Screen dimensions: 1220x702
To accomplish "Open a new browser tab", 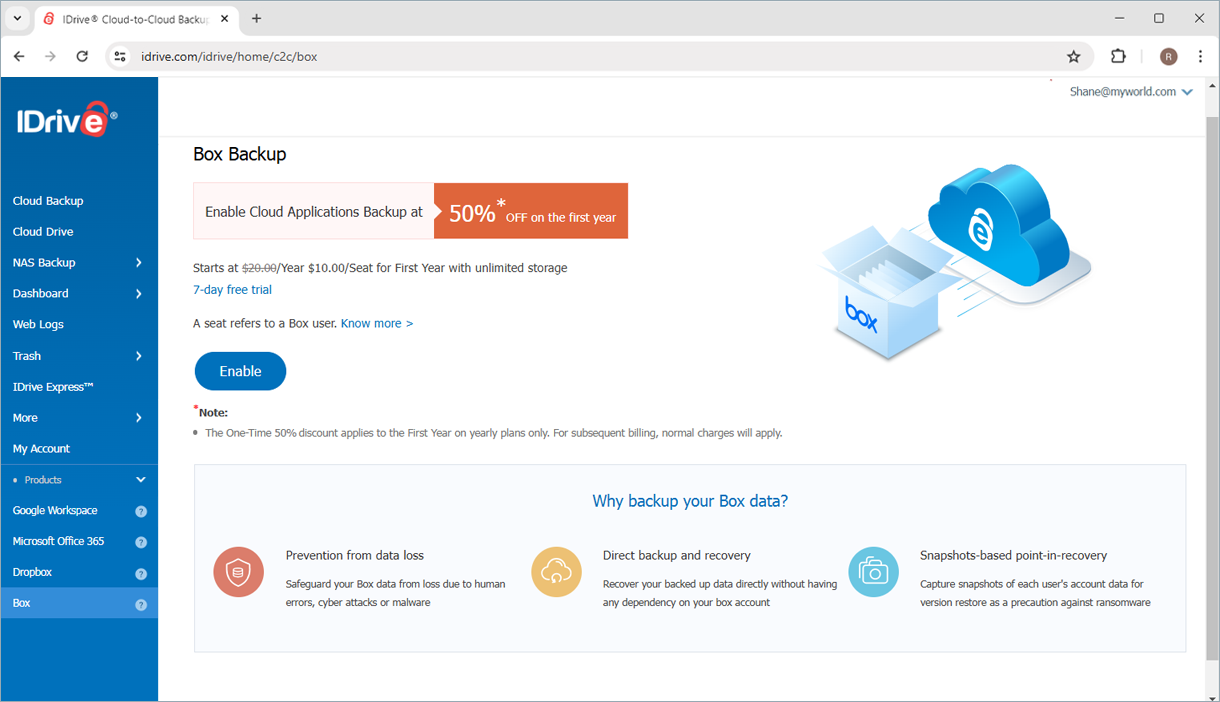I will [x=257, y=18].
